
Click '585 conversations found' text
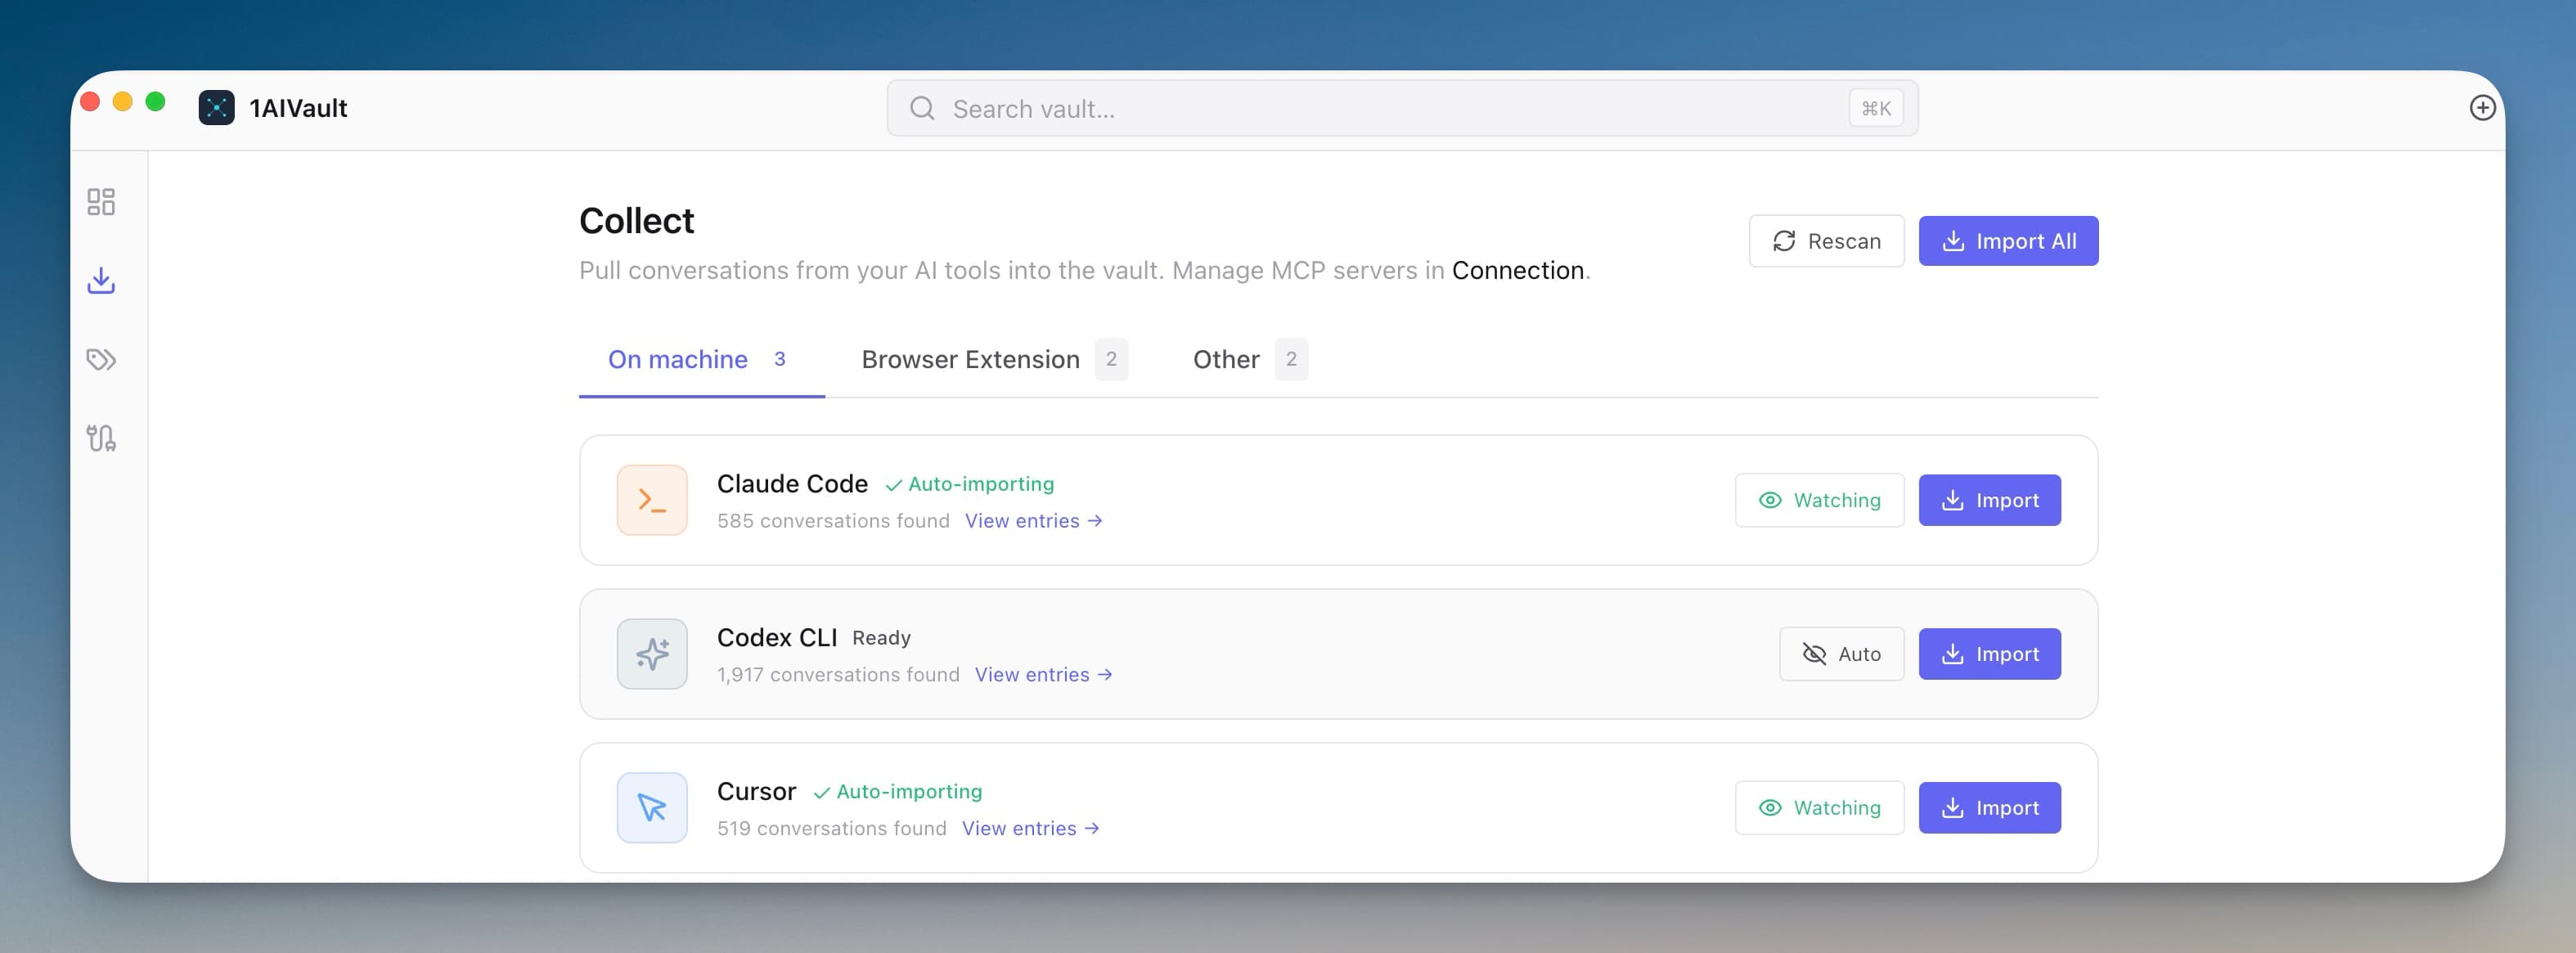coord(833,521)
